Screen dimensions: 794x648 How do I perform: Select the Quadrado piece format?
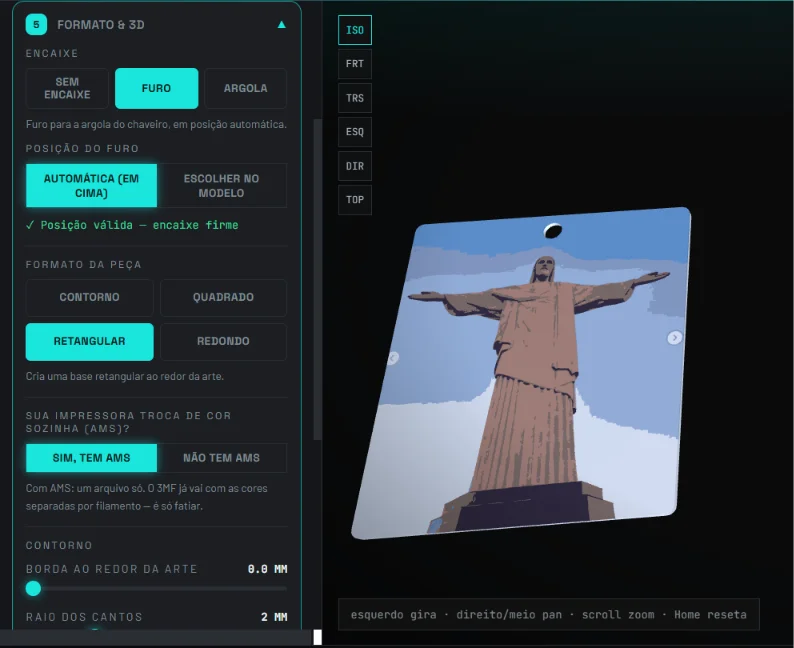223,297
